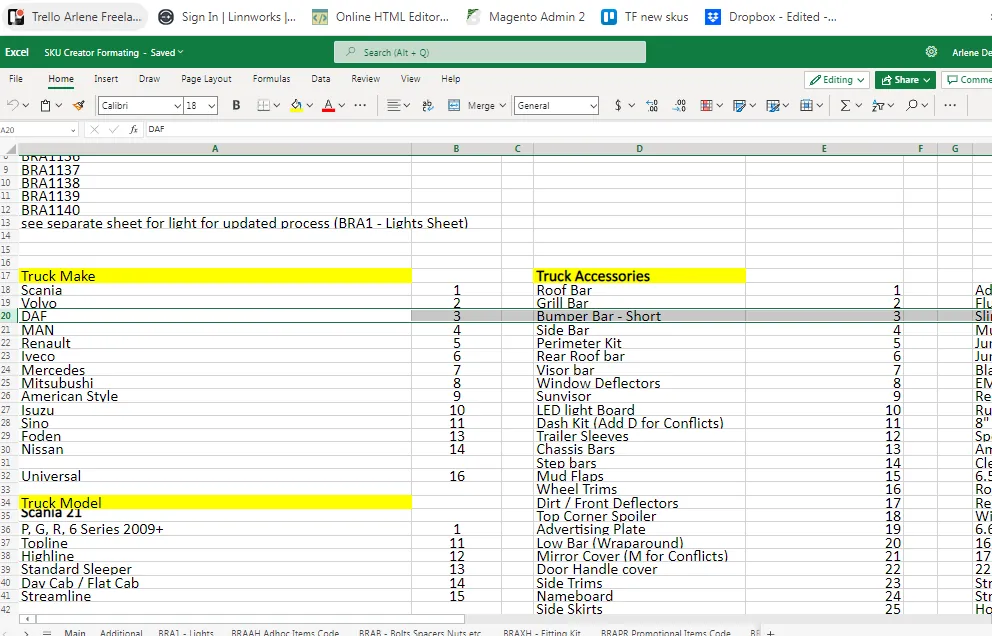Select the Truck Accessories header cell
This screenshot has height=636, width=992.
click(x=640, y=276)
